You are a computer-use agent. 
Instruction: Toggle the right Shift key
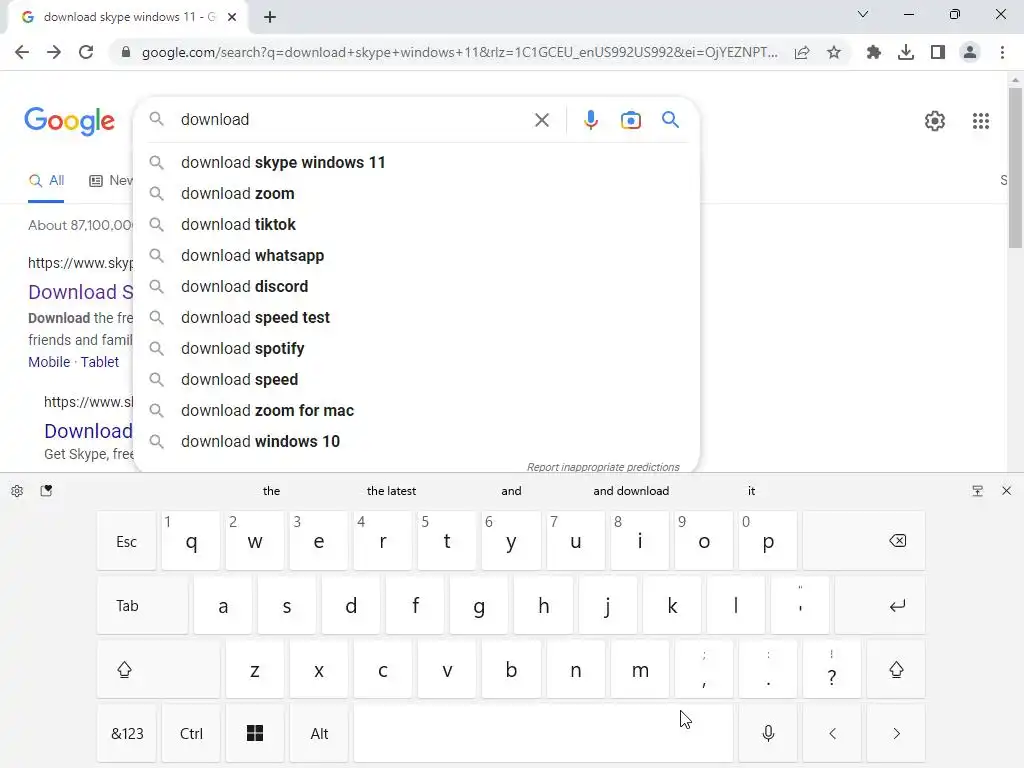pos(896,669)
